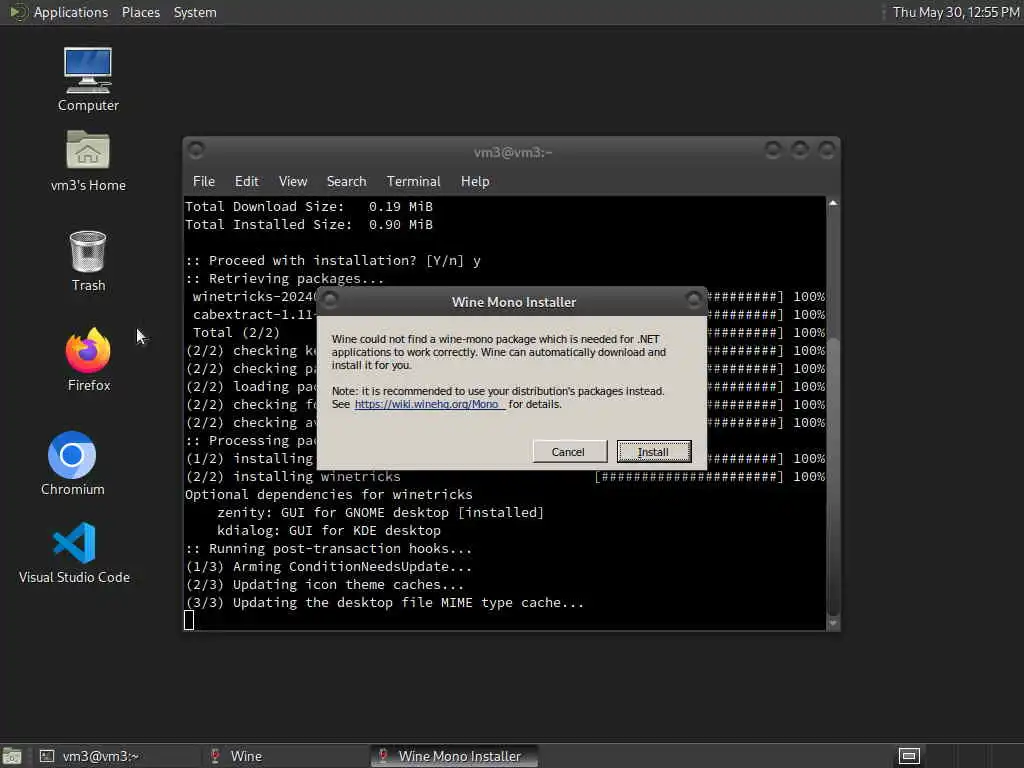Click the vm3@vm3:~ terminal title bar
The image size is (1024, 768).
click(x=512, y=152)
